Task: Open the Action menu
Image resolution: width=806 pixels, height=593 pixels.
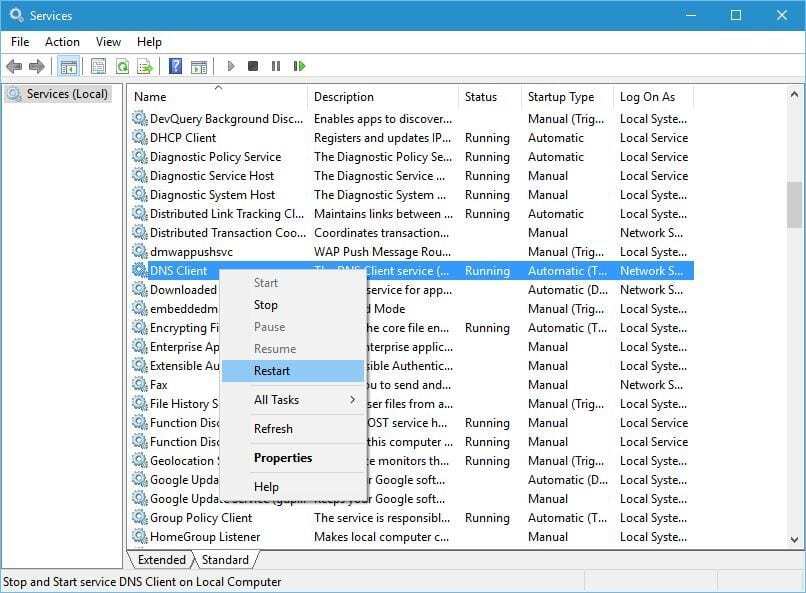Action: click(x=62, y=42)
